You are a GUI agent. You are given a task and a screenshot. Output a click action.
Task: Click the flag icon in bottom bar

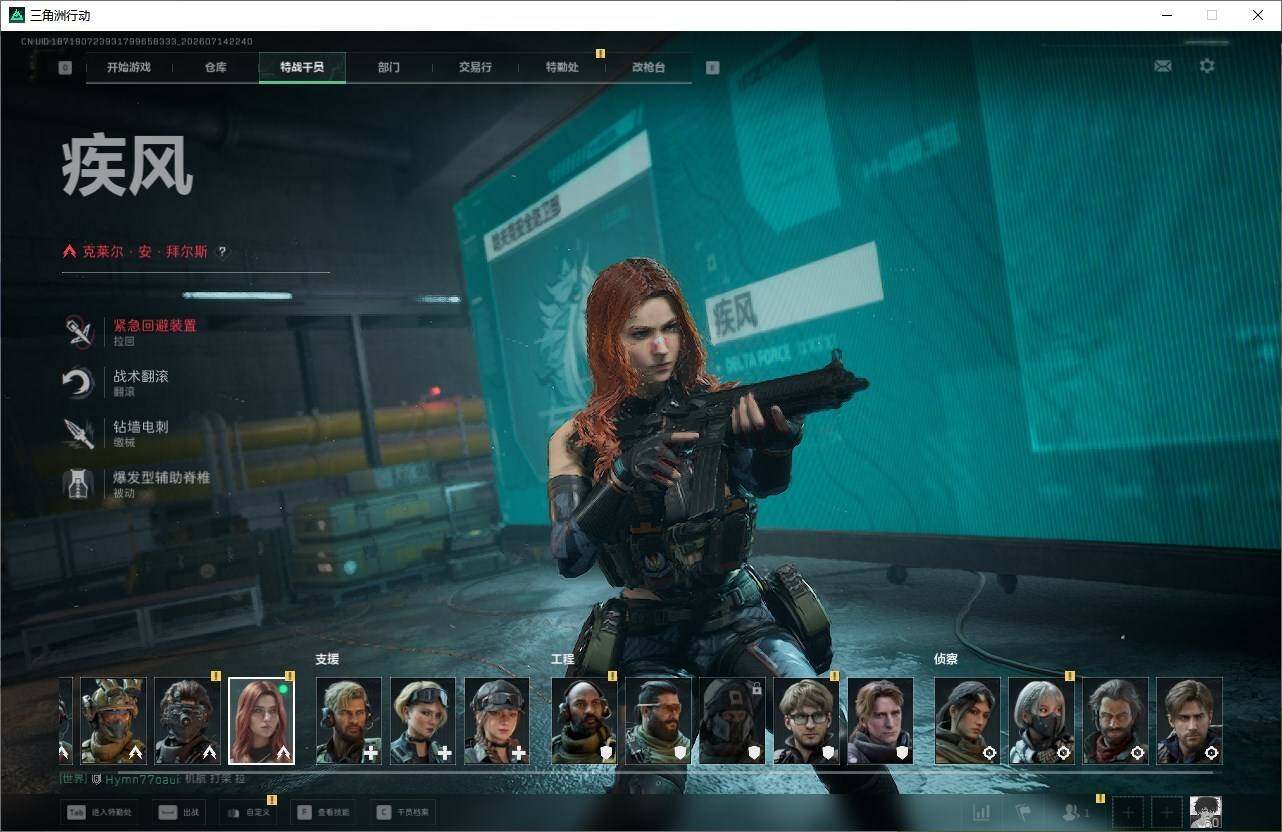[x=1023, y=812]
